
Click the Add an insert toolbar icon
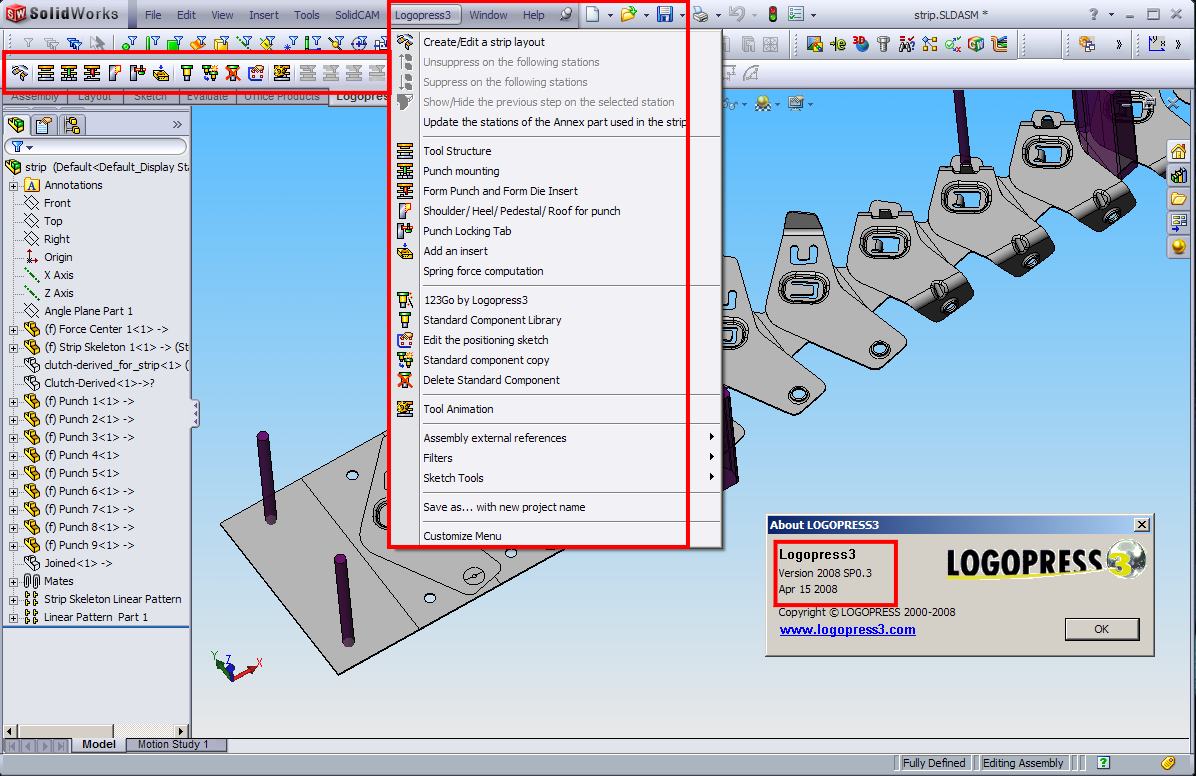coord(161,72)
